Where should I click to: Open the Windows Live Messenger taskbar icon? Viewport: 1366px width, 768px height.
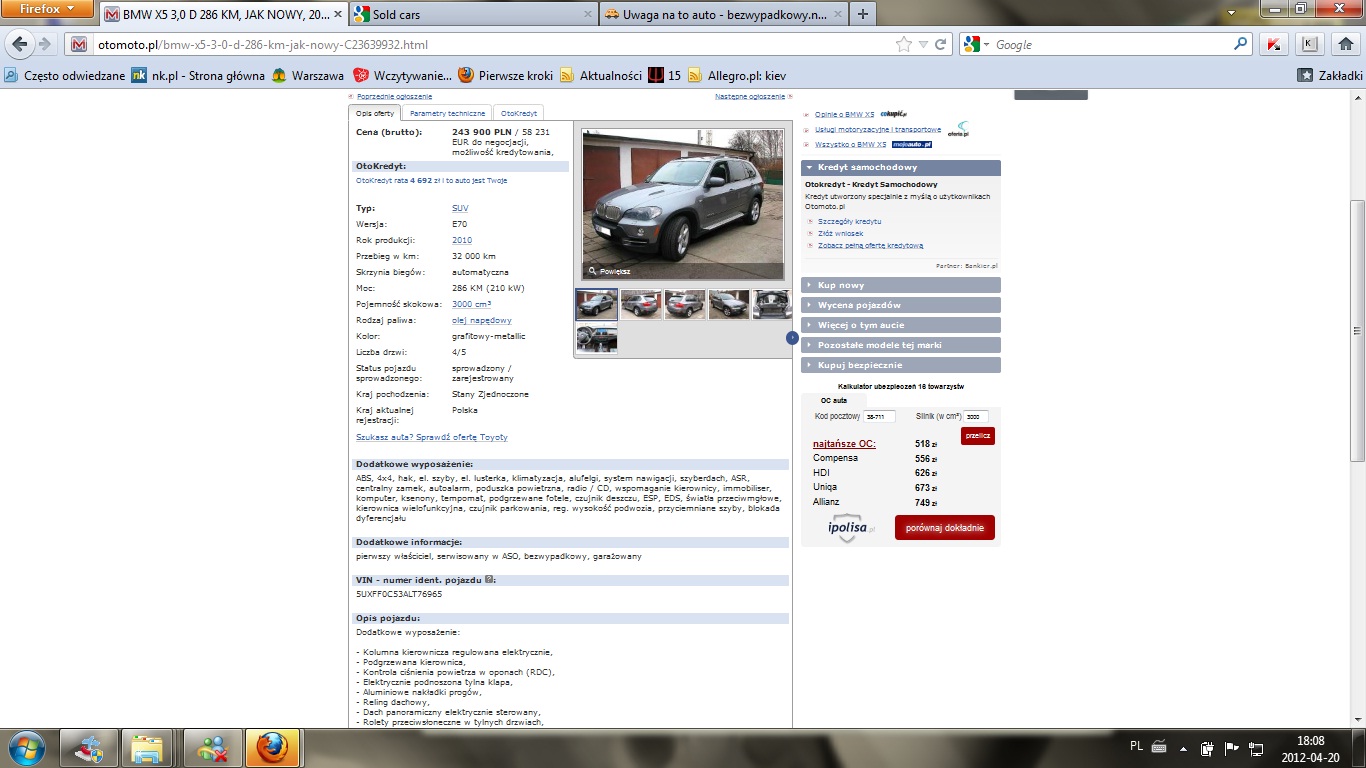pos(211,748)
